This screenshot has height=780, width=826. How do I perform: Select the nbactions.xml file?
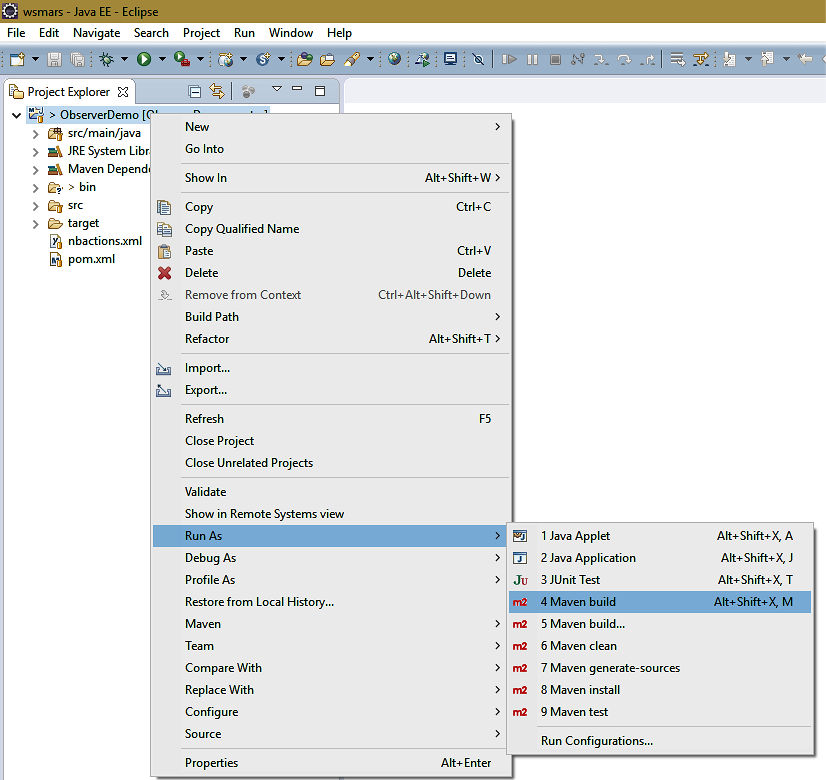pos(104,241)
